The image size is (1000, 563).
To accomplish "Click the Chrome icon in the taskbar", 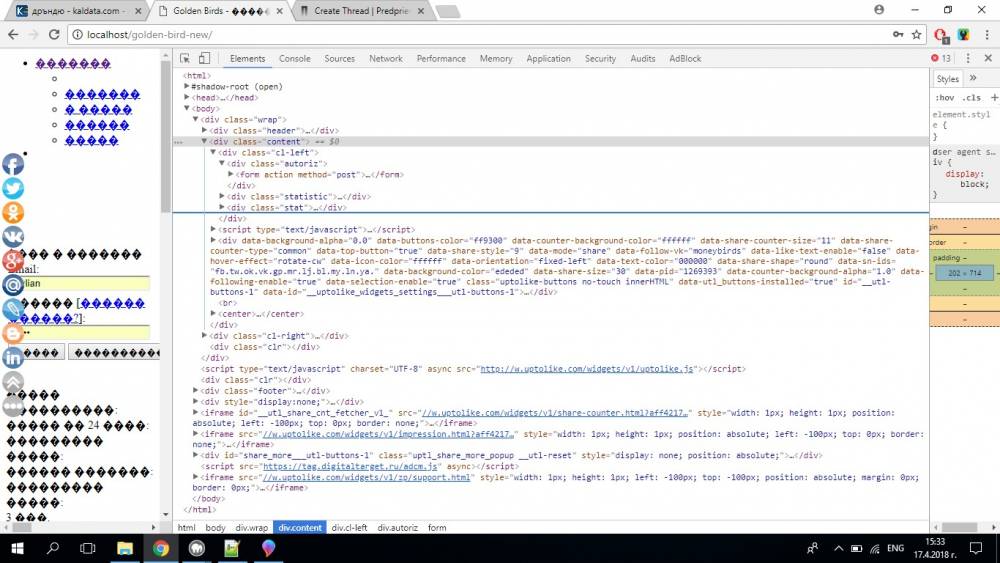I will coord(161,548).
